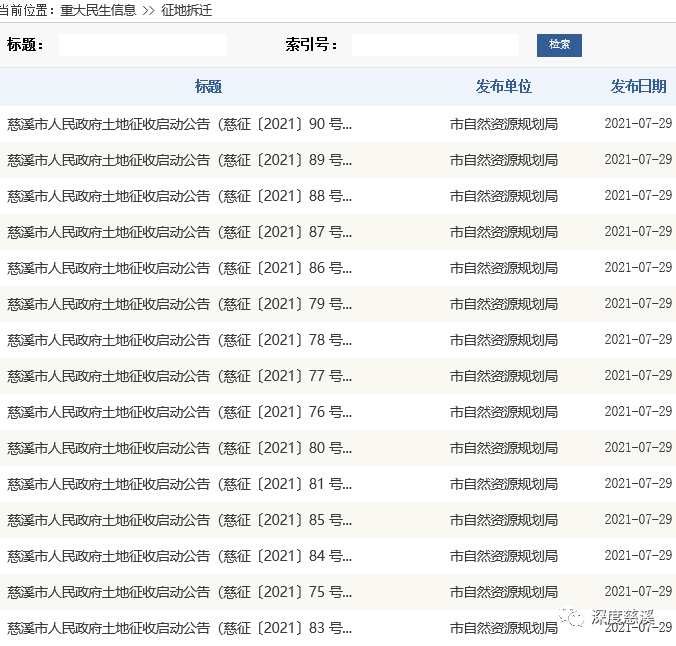This screenshot has height=646, width=676.
Task: Click date 2021-07-29 in the 87号 row
Action: coord(638,232)
